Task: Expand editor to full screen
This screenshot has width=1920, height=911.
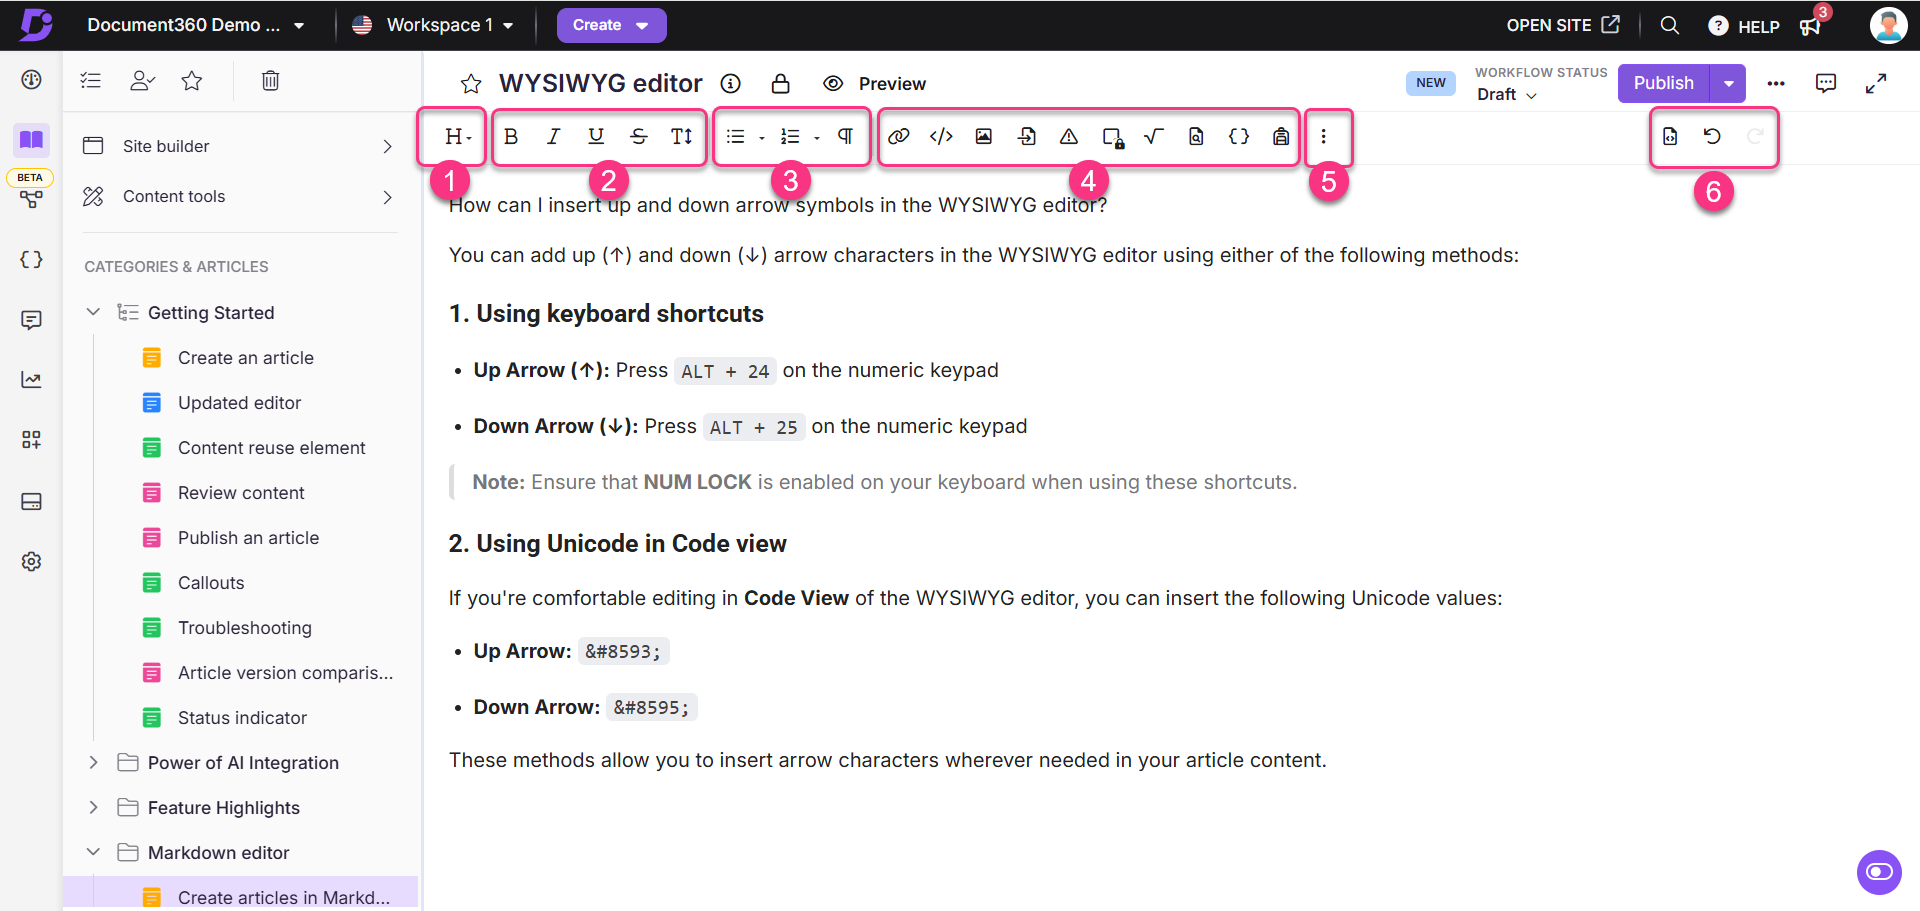Action: 1876,84
